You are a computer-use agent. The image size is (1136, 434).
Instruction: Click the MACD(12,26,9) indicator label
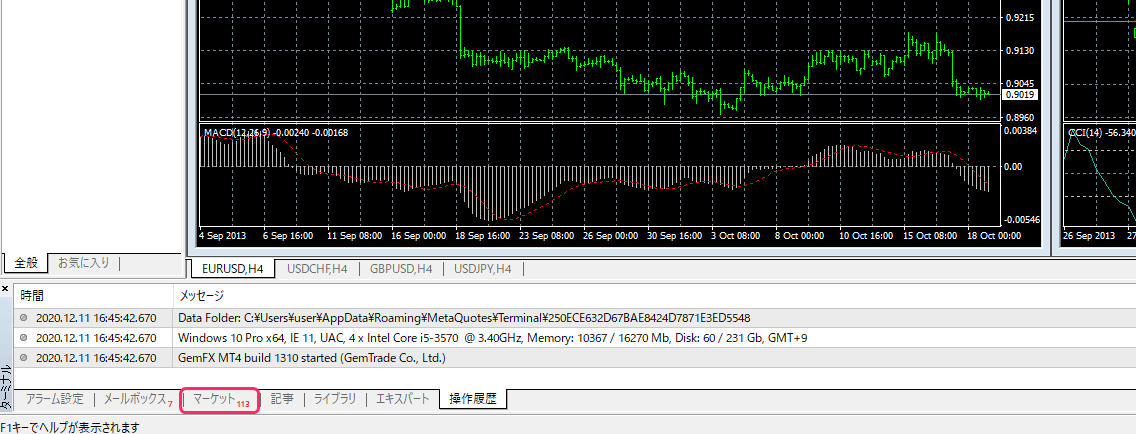[275, 132]
